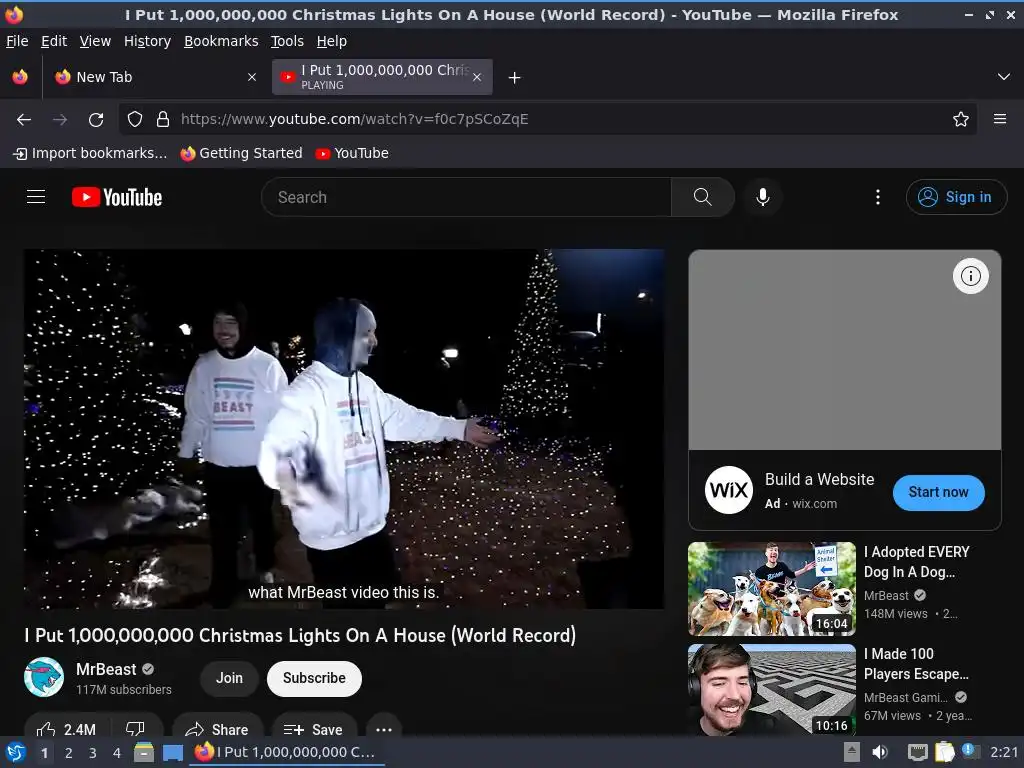Activate voice search microphone
The width and height of the screenshot is (1024, 768).
[762, 197]
